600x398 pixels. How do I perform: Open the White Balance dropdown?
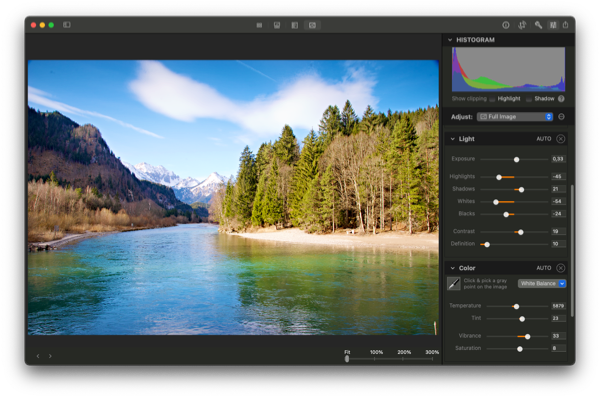(x=542, y=284)
